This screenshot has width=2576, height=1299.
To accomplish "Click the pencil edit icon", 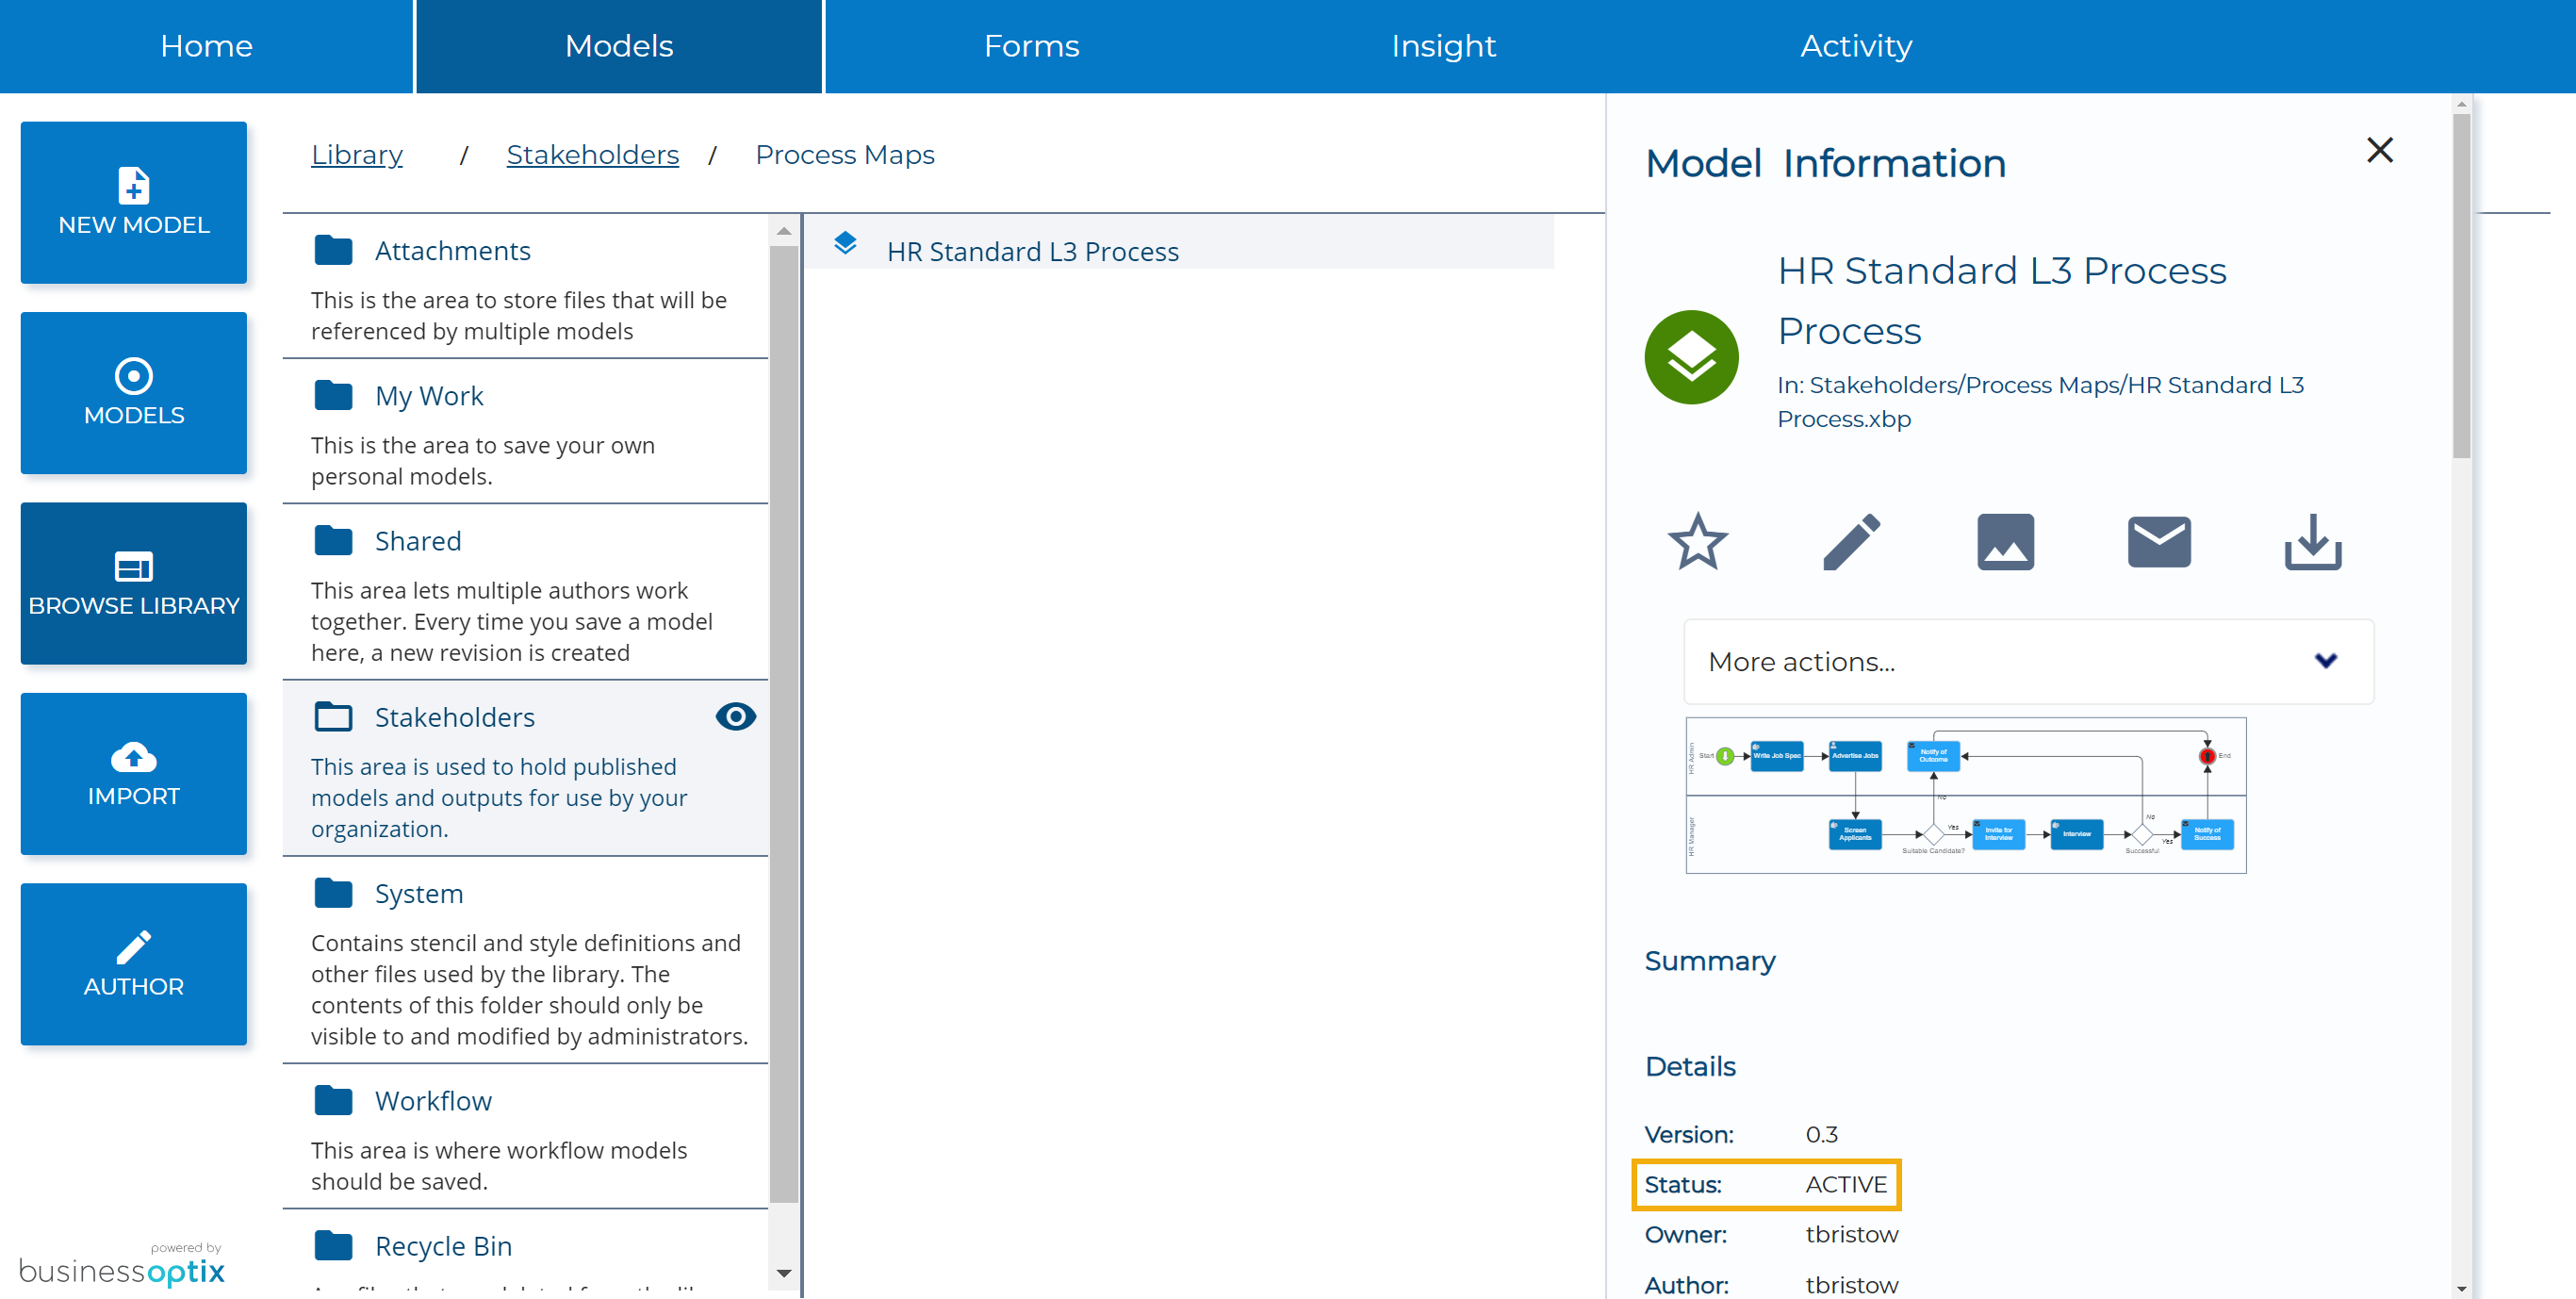I will (1851, 541).
